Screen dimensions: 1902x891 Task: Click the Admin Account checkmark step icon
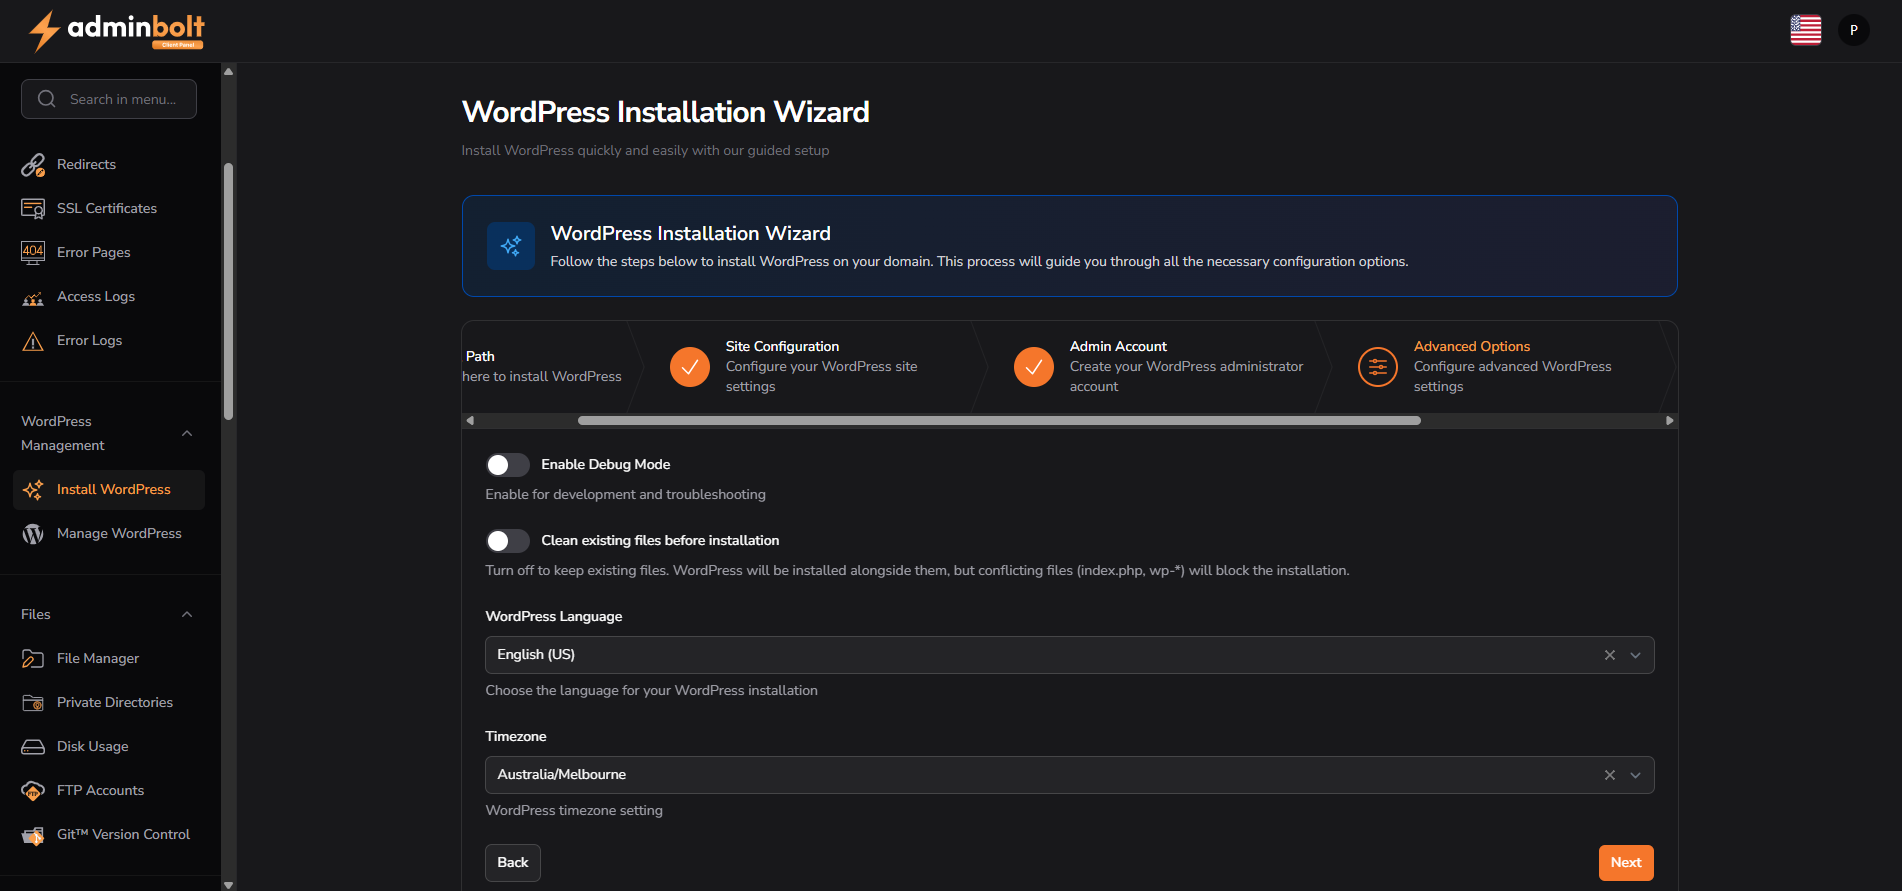click(x=1034, y=367)
